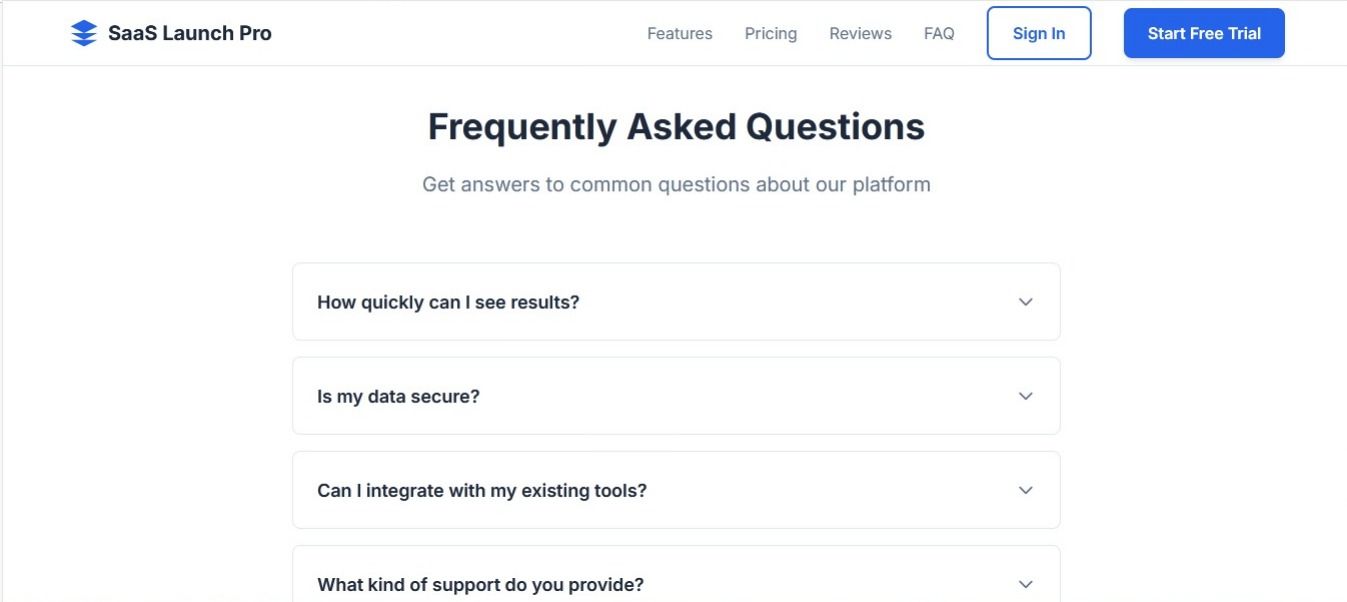Show answer via 'What kind of support do you provide?' text
Screen dimensions: 1347x602
[480, 584]
